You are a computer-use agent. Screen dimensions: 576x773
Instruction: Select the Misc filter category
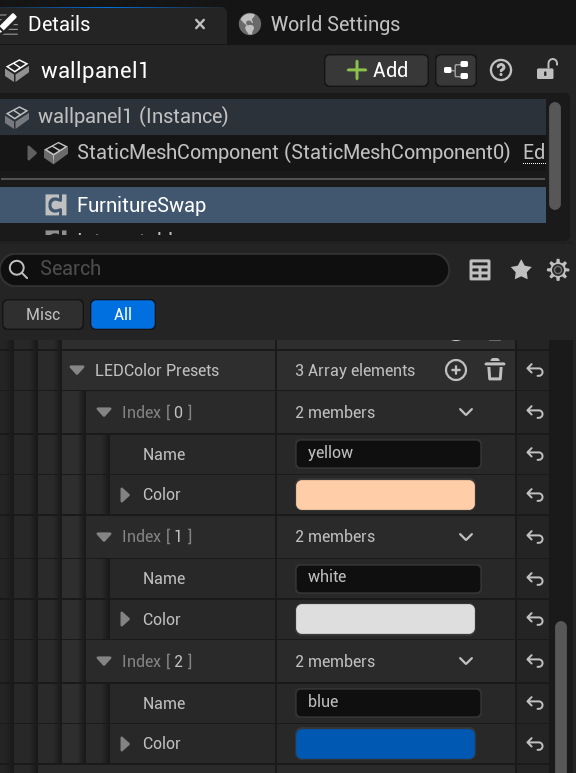[x=43, y=314]
